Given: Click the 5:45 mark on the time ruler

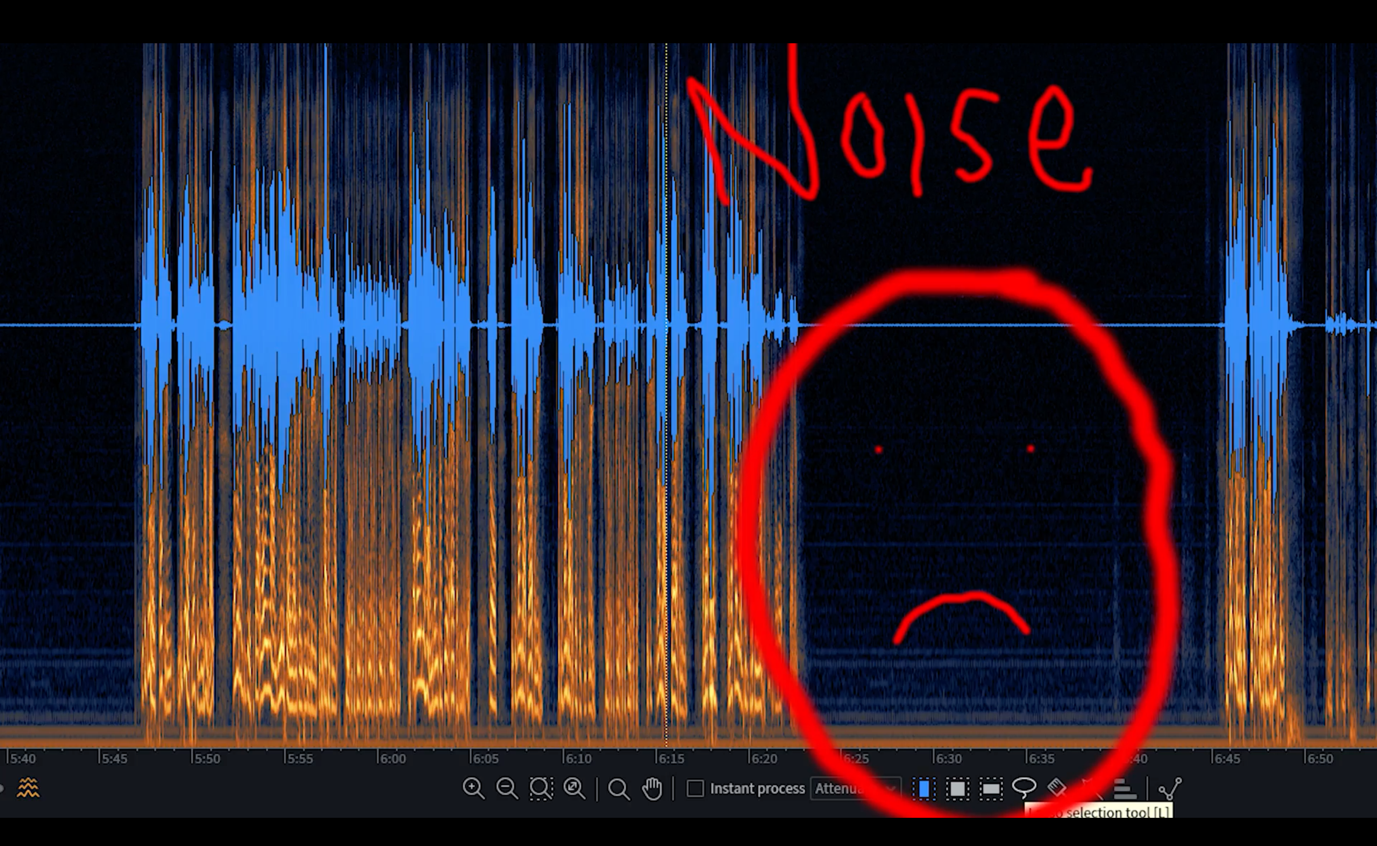Looking at the screenshot, I should pos(114,759).
